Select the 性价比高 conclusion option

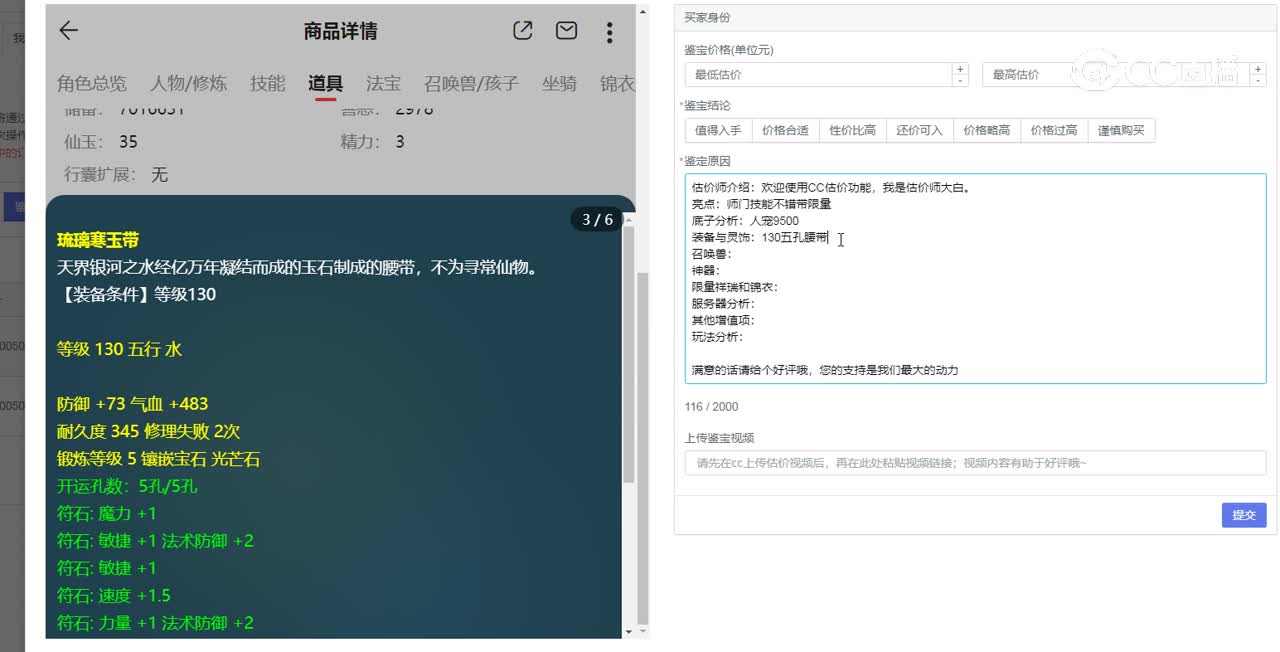(x=852, y=130)
